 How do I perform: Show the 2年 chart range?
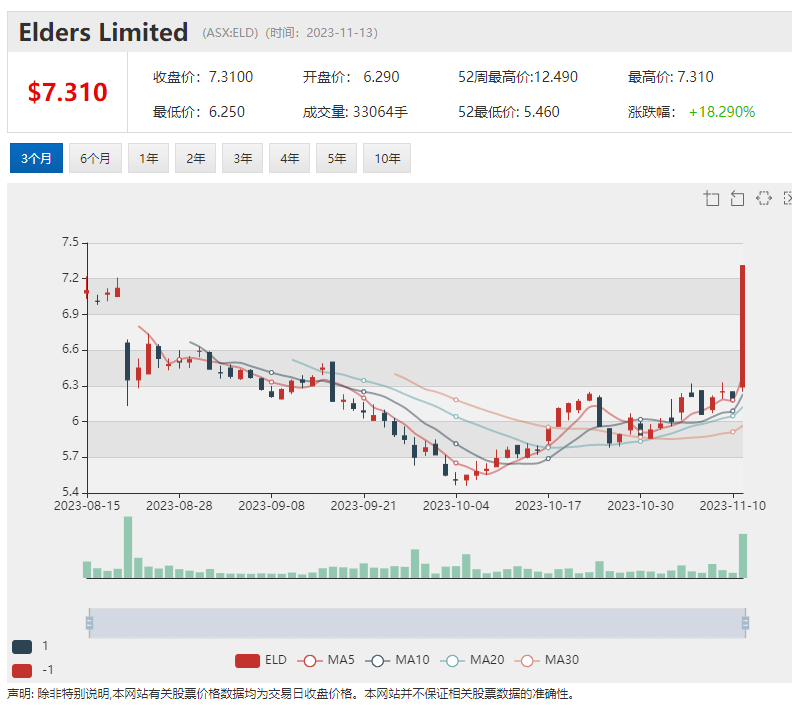tap(195, 158)
